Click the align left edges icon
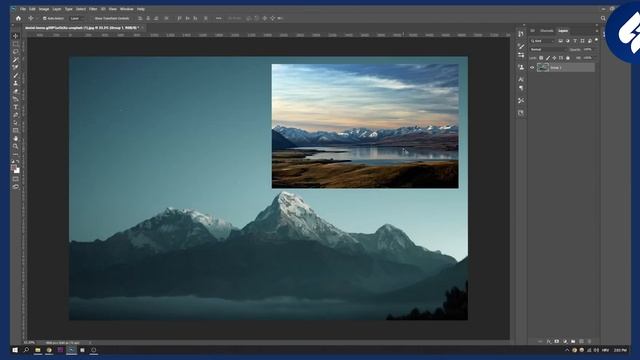The width and height of the screenshot is (640, 360). pos(140,18)
